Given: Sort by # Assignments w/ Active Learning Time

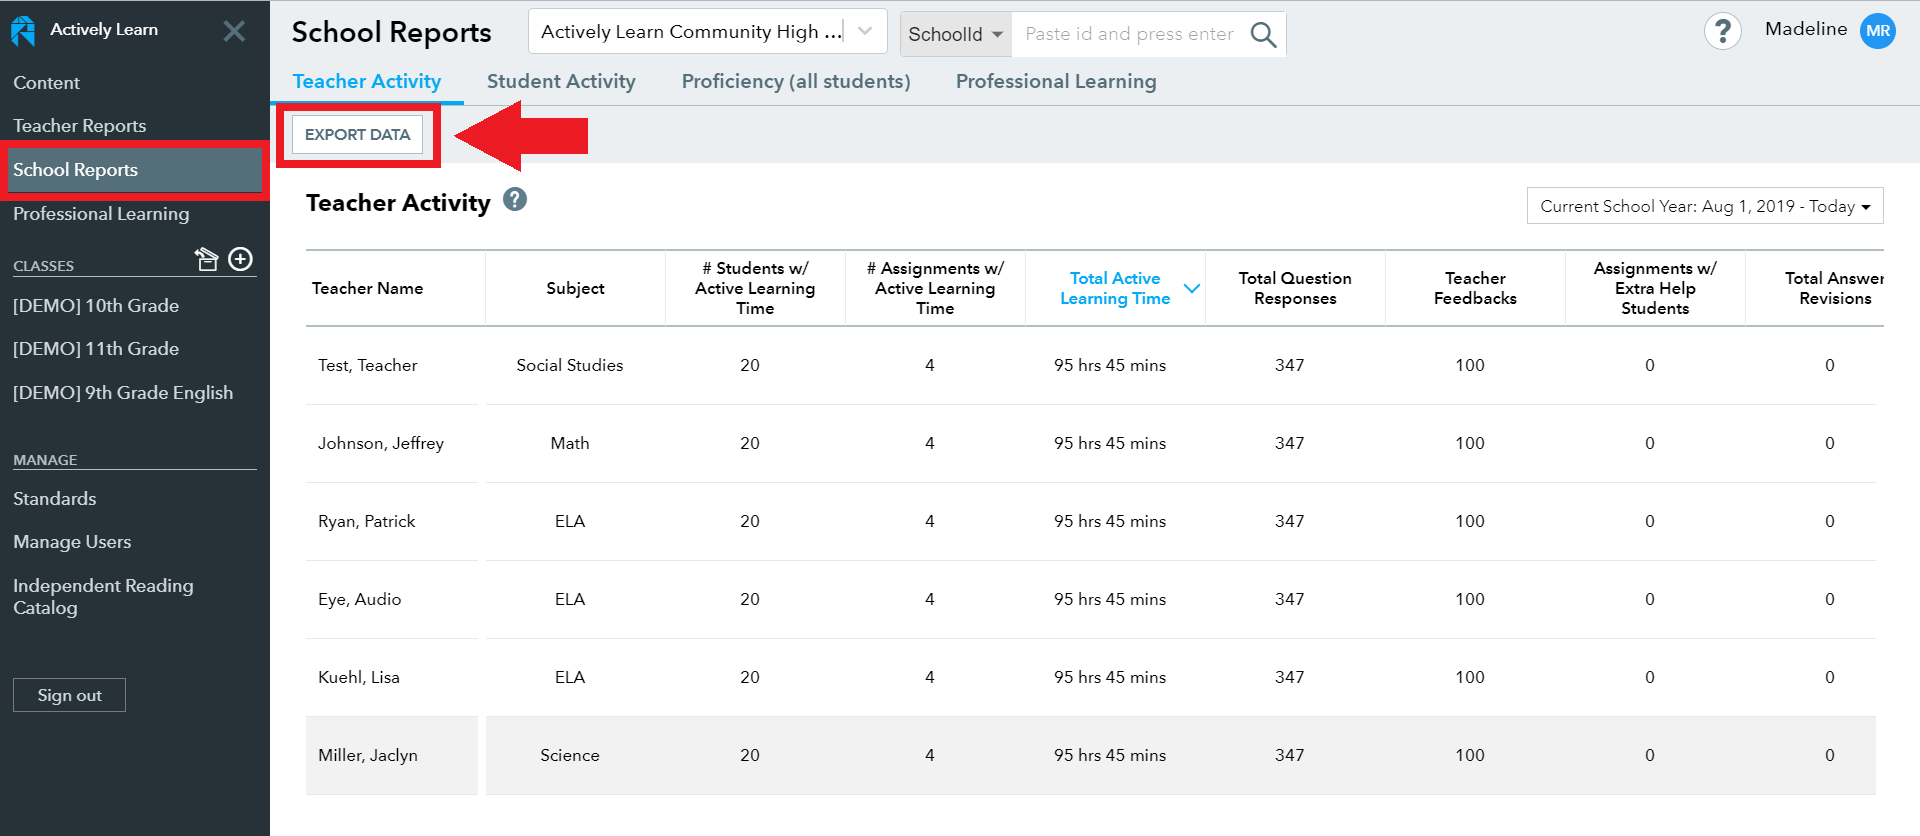Looking at the screenshot, I should point(935,288).
